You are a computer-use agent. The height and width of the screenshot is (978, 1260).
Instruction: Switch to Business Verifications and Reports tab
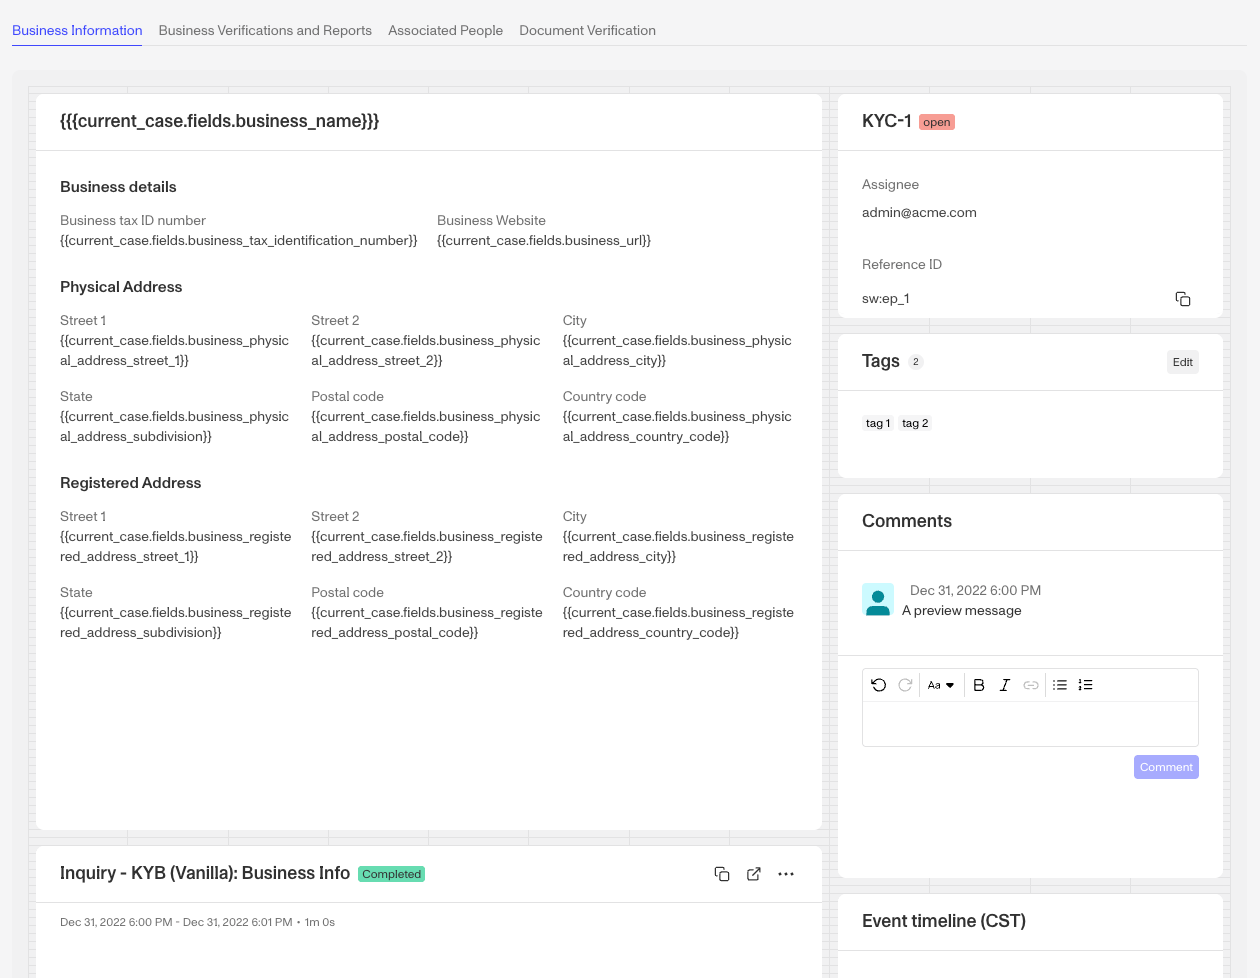[265, 30]
